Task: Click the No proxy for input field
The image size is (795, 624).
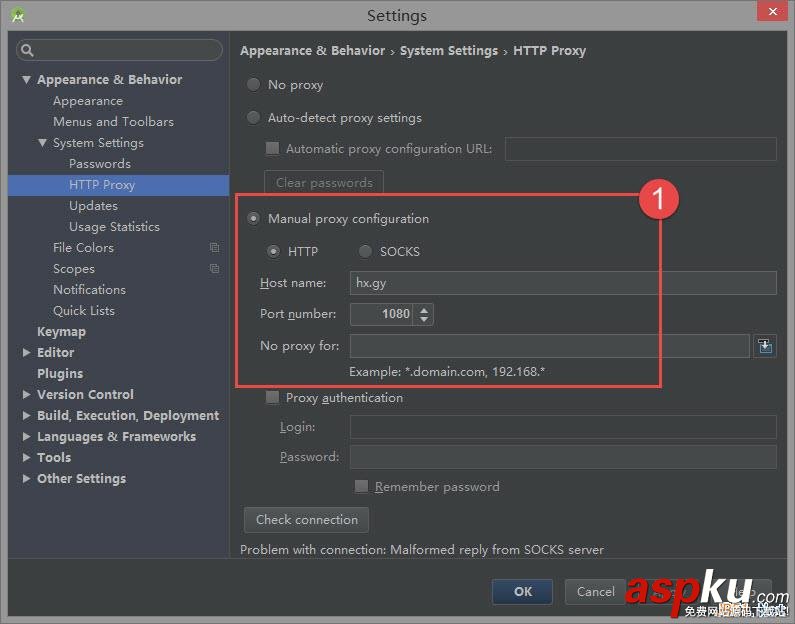Action: [x=550, y=346]
